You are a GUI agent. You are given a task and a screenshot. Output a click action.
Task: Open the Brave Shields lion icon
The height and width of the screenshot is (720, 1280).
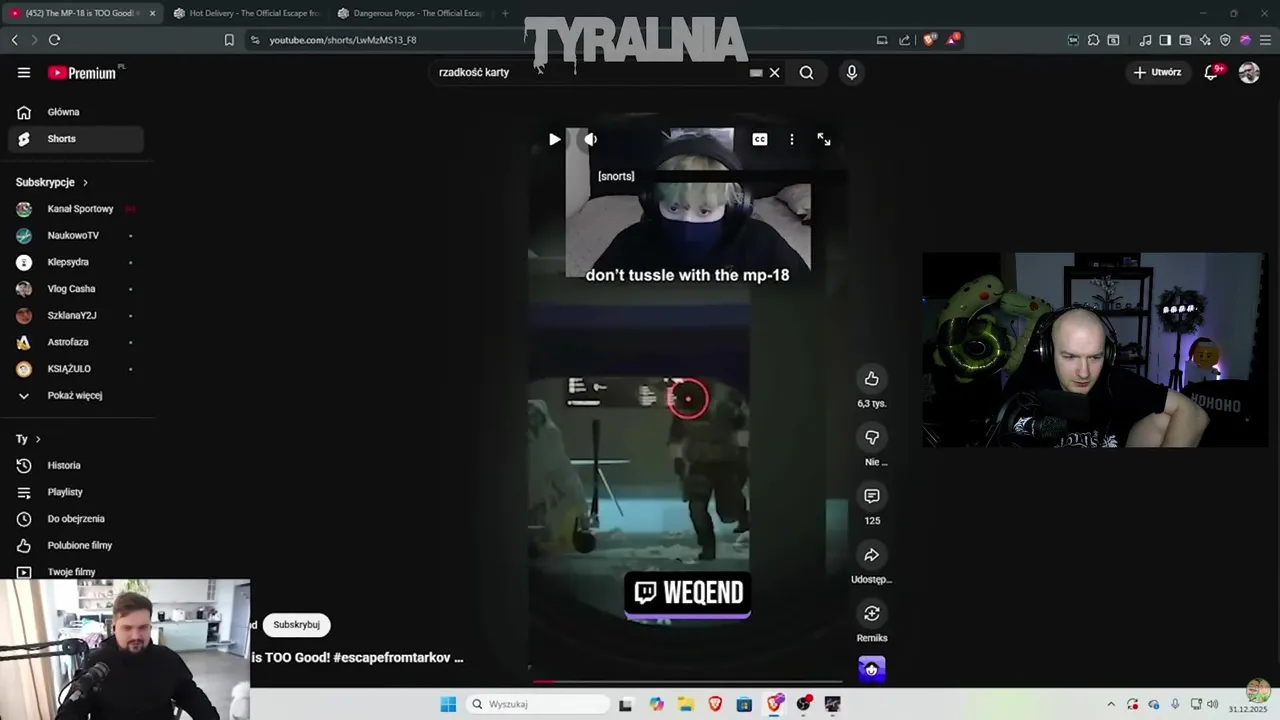pyautogui.click(x=929, y=40)
